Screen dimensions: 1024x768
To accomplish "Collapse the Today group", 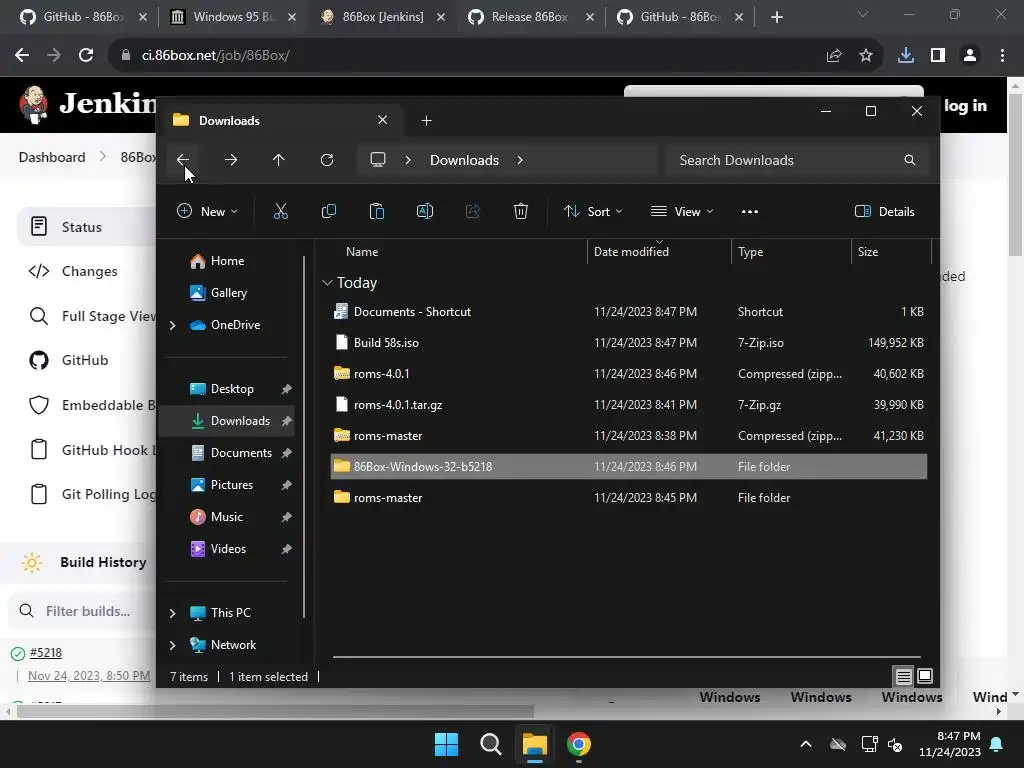I will pyautogui.click(x=327, y=283).
